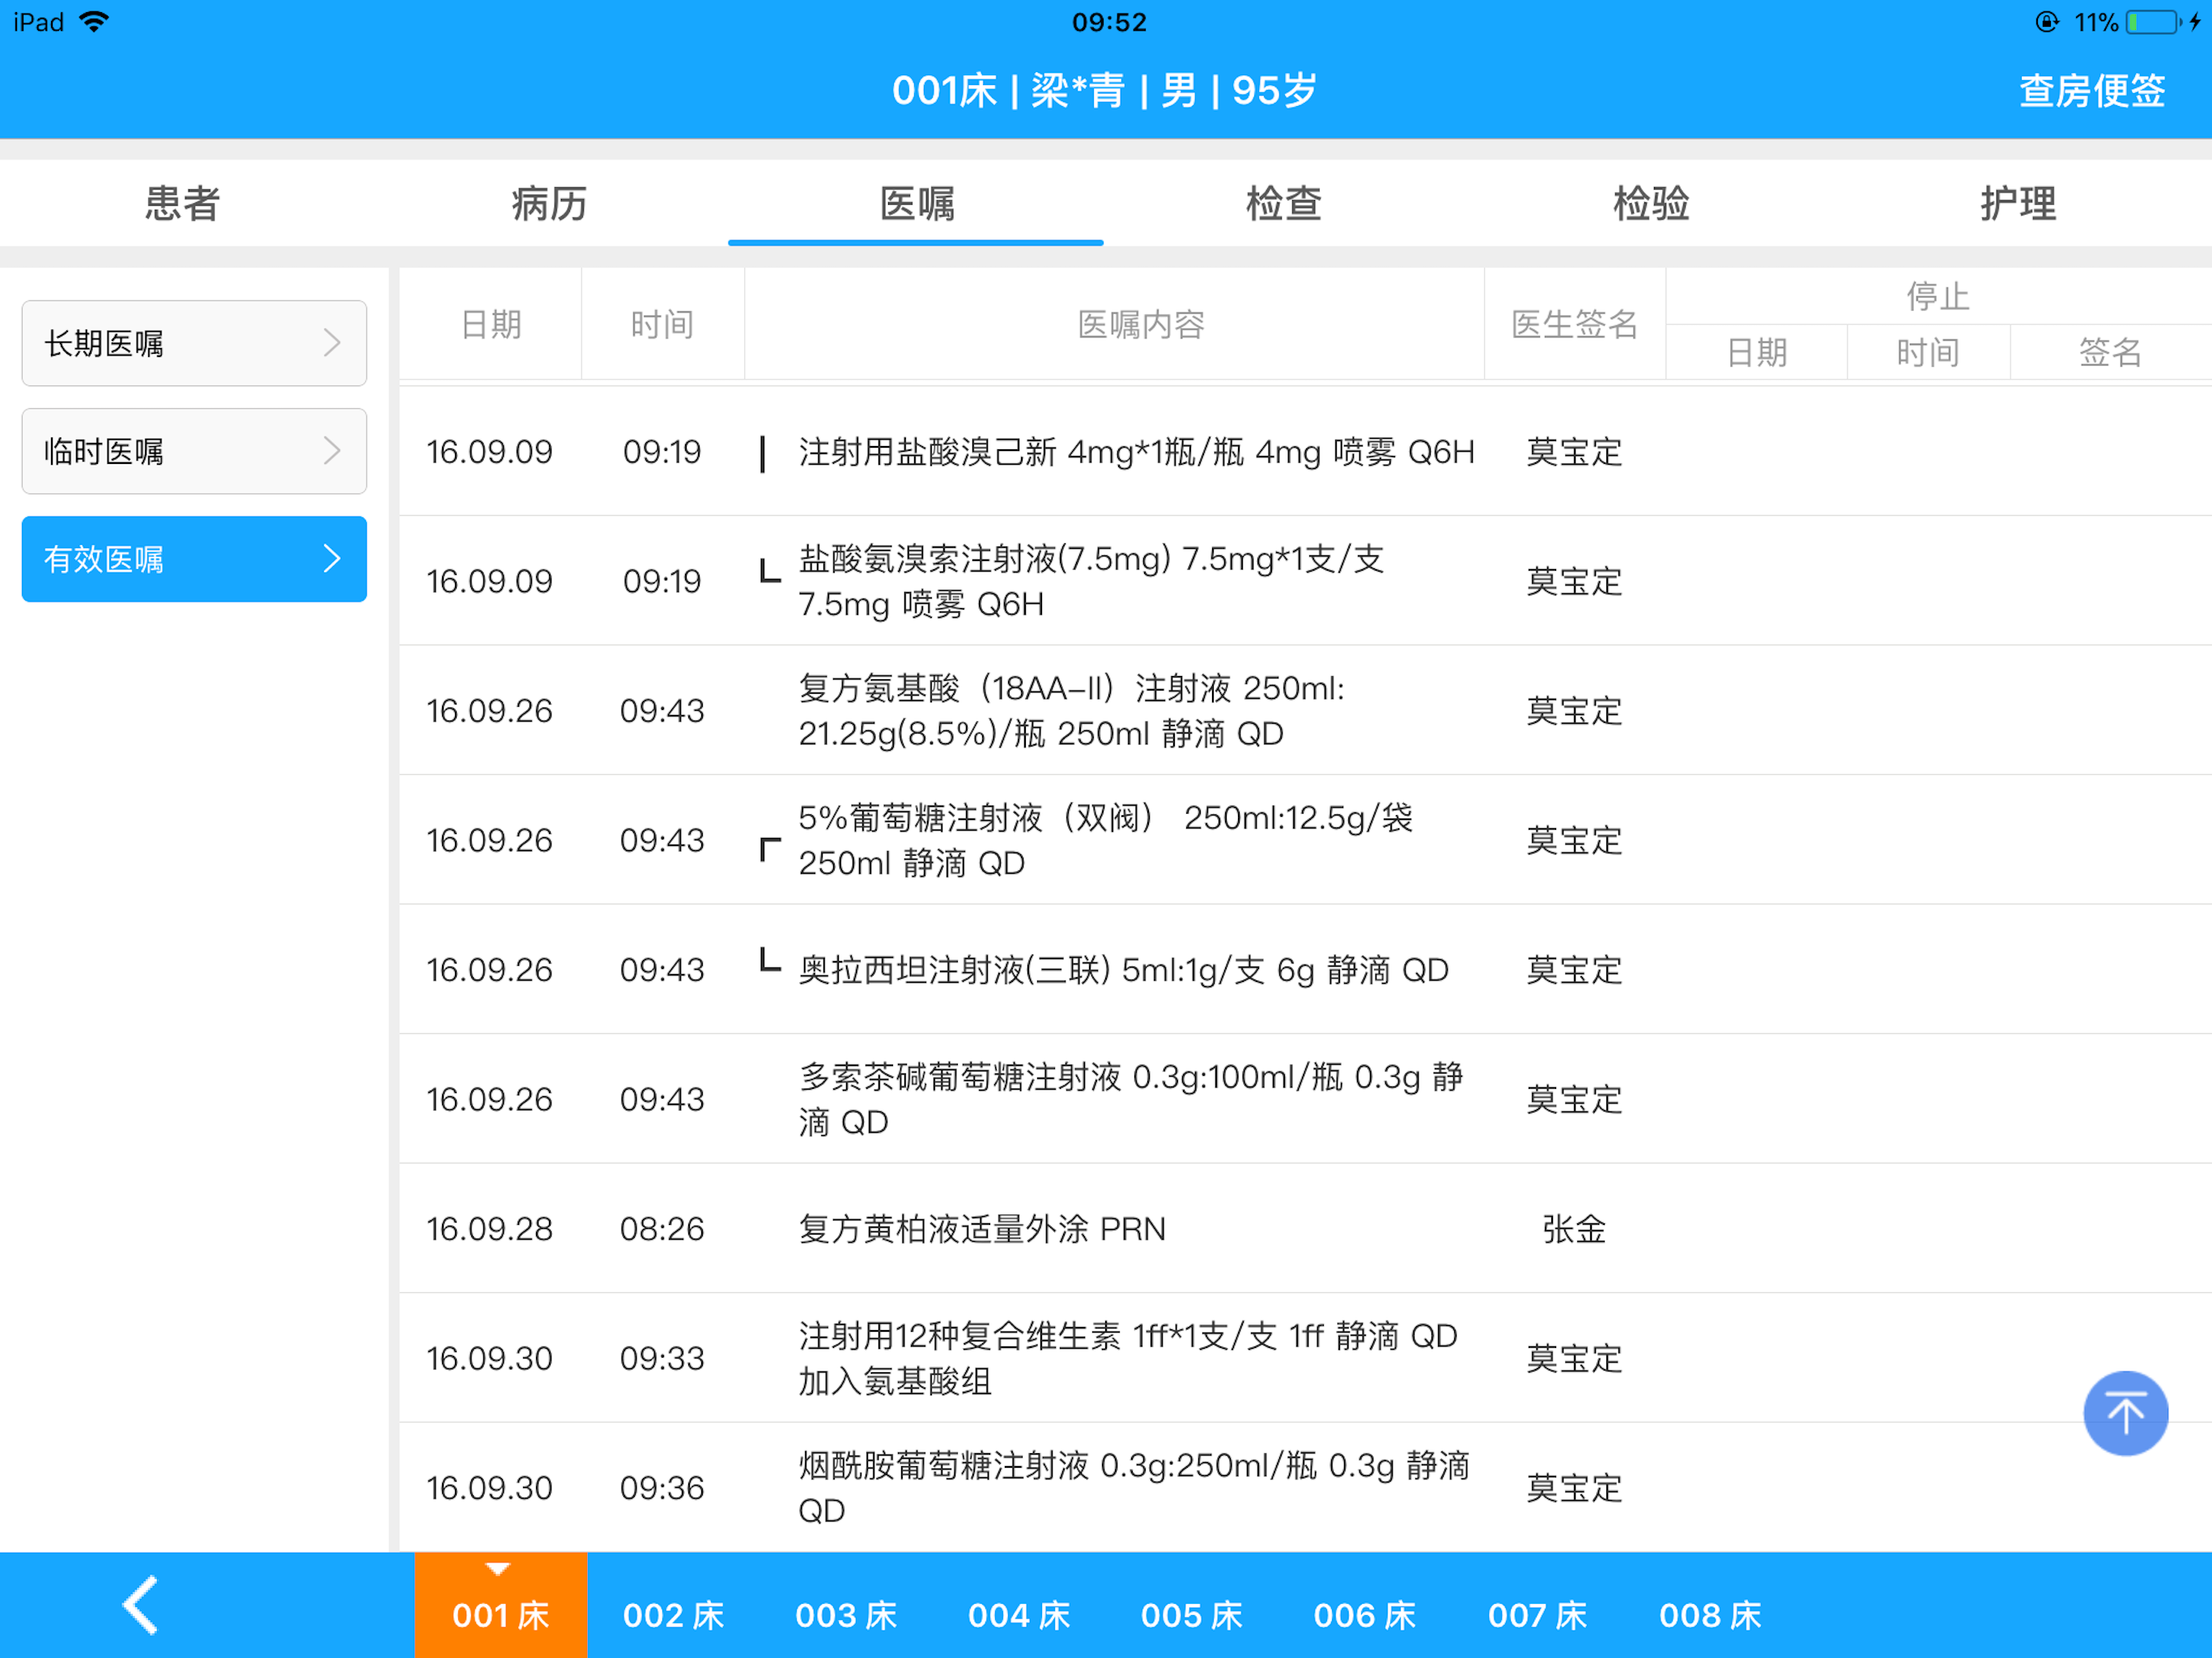Open the 检验 tab
Screen dimensions: 2212x1658
1650,204
